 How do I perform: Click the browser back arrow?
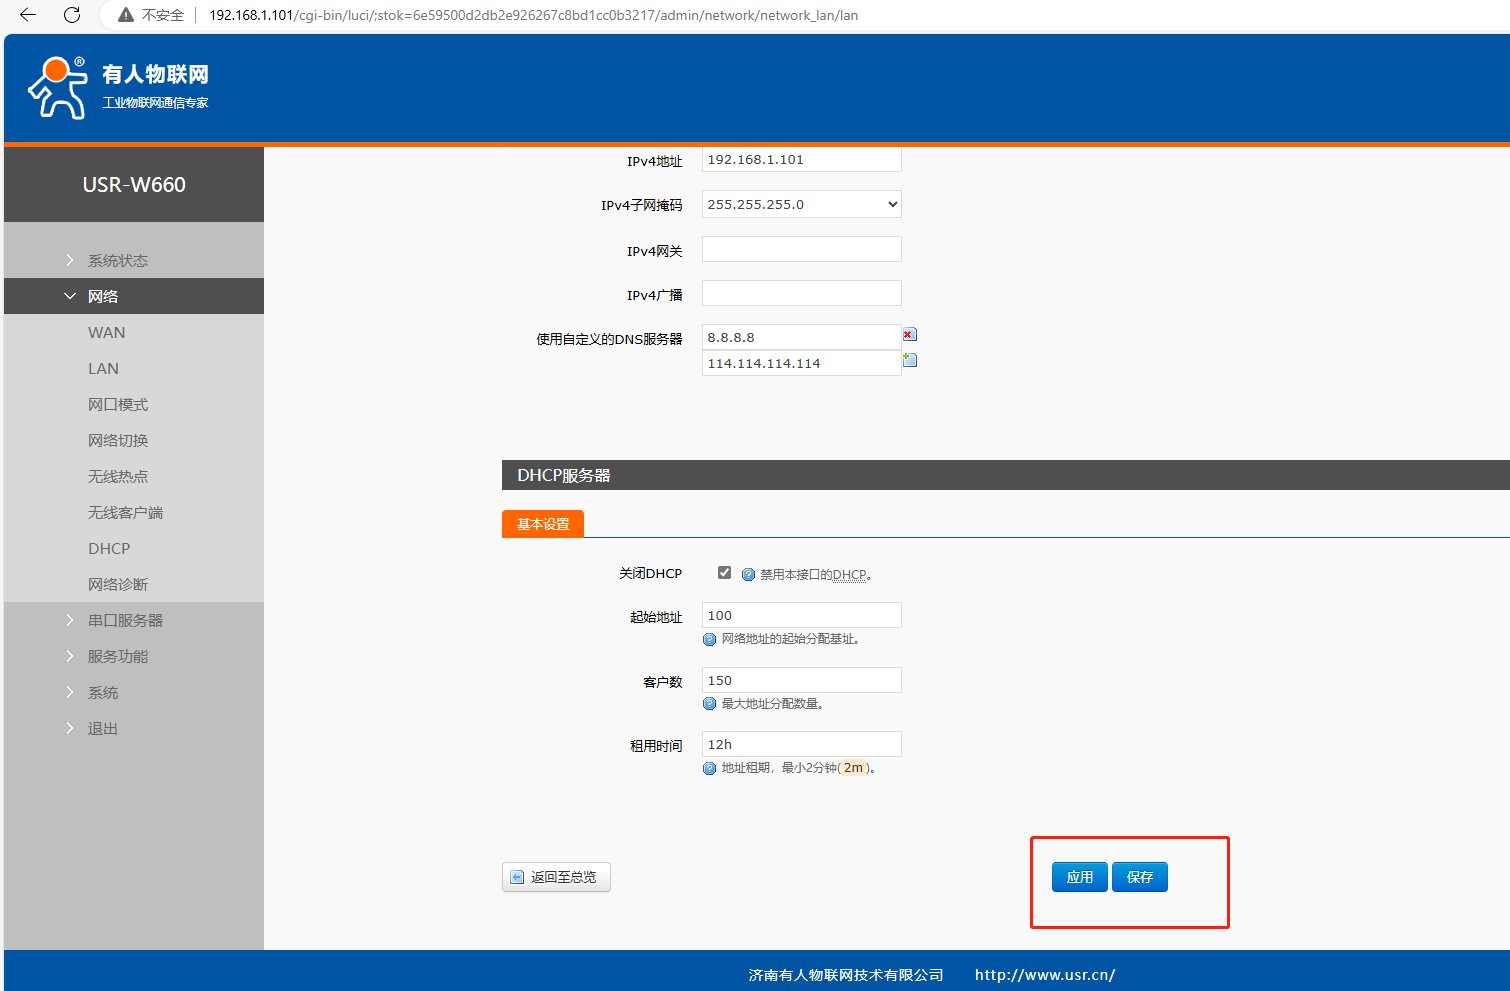tap(28, 15)
